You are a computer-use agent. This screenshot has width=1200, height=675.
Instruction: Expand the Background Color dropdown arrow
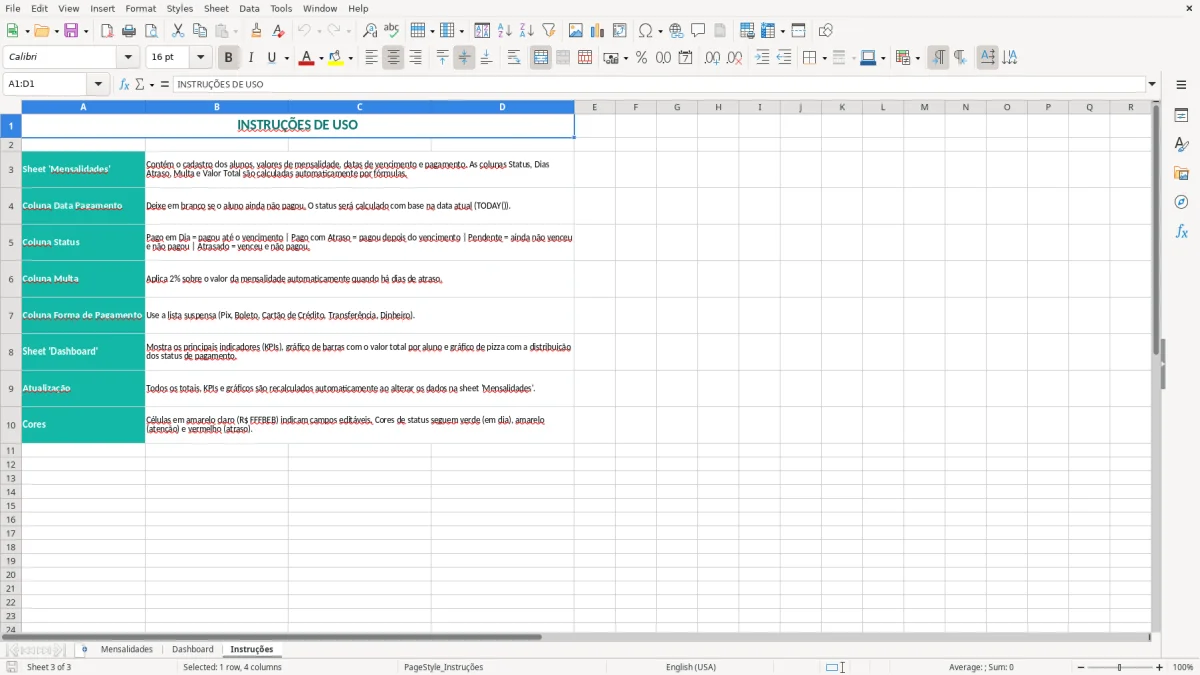click(350, 58)
